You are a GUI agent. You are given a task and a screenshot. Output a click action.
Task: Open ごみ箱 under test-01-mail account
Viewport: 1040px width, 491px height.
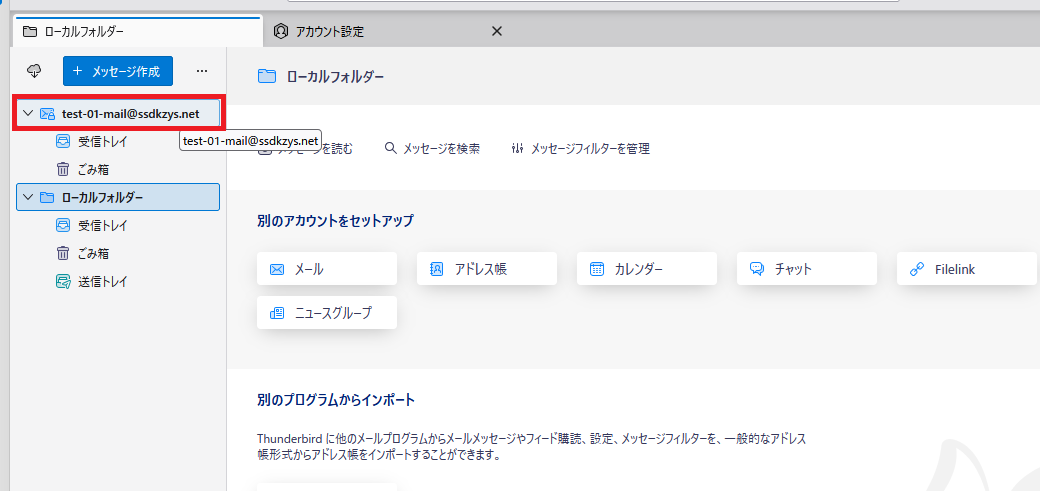[93, 170]
